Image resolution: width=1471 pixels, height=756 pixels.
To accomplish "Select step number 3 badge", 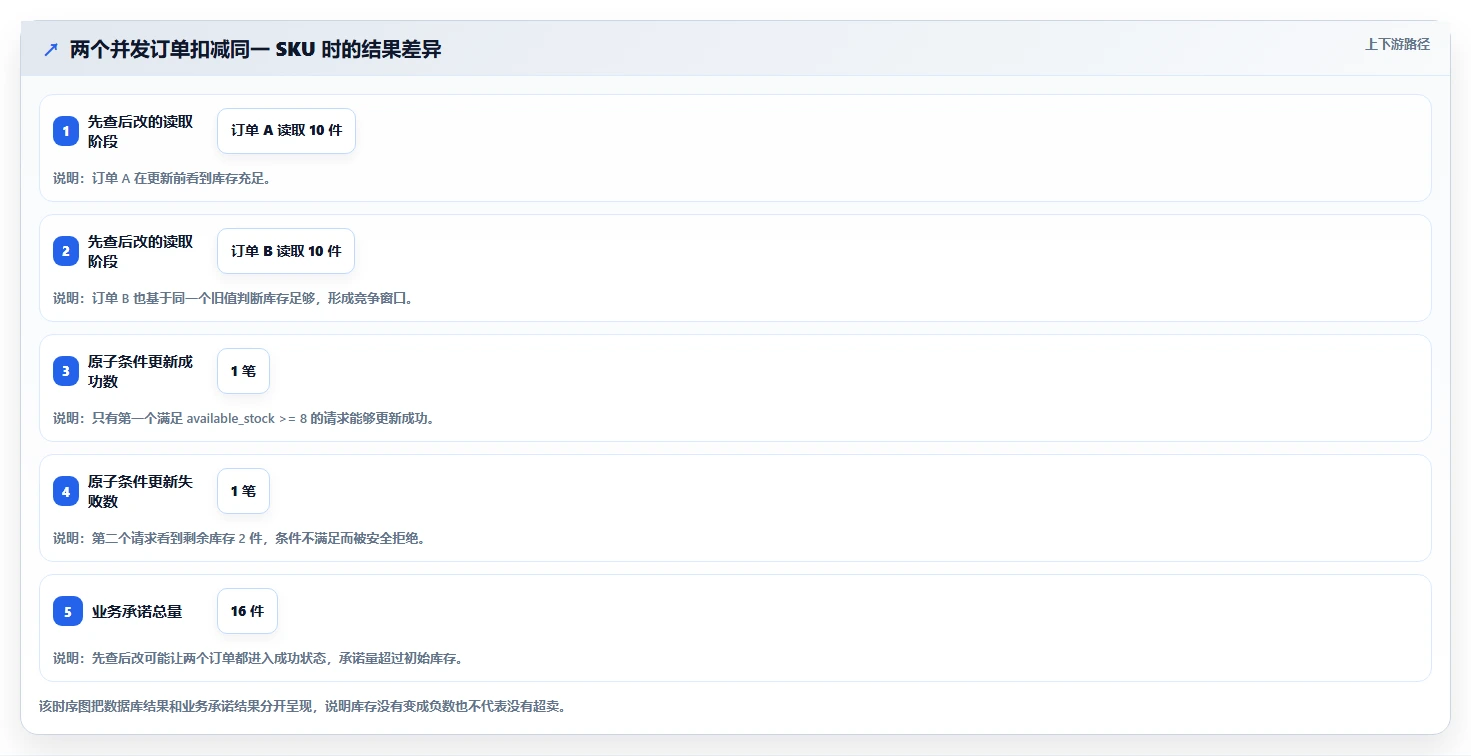I will (x=66, y=371).
